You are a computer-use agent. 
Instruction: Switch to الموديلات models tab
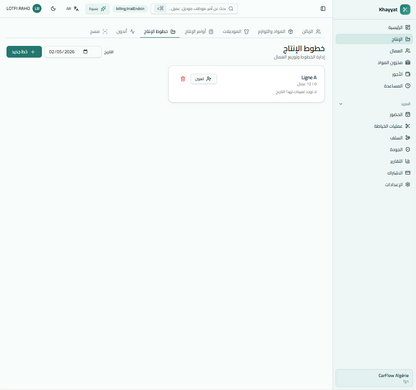236,31
